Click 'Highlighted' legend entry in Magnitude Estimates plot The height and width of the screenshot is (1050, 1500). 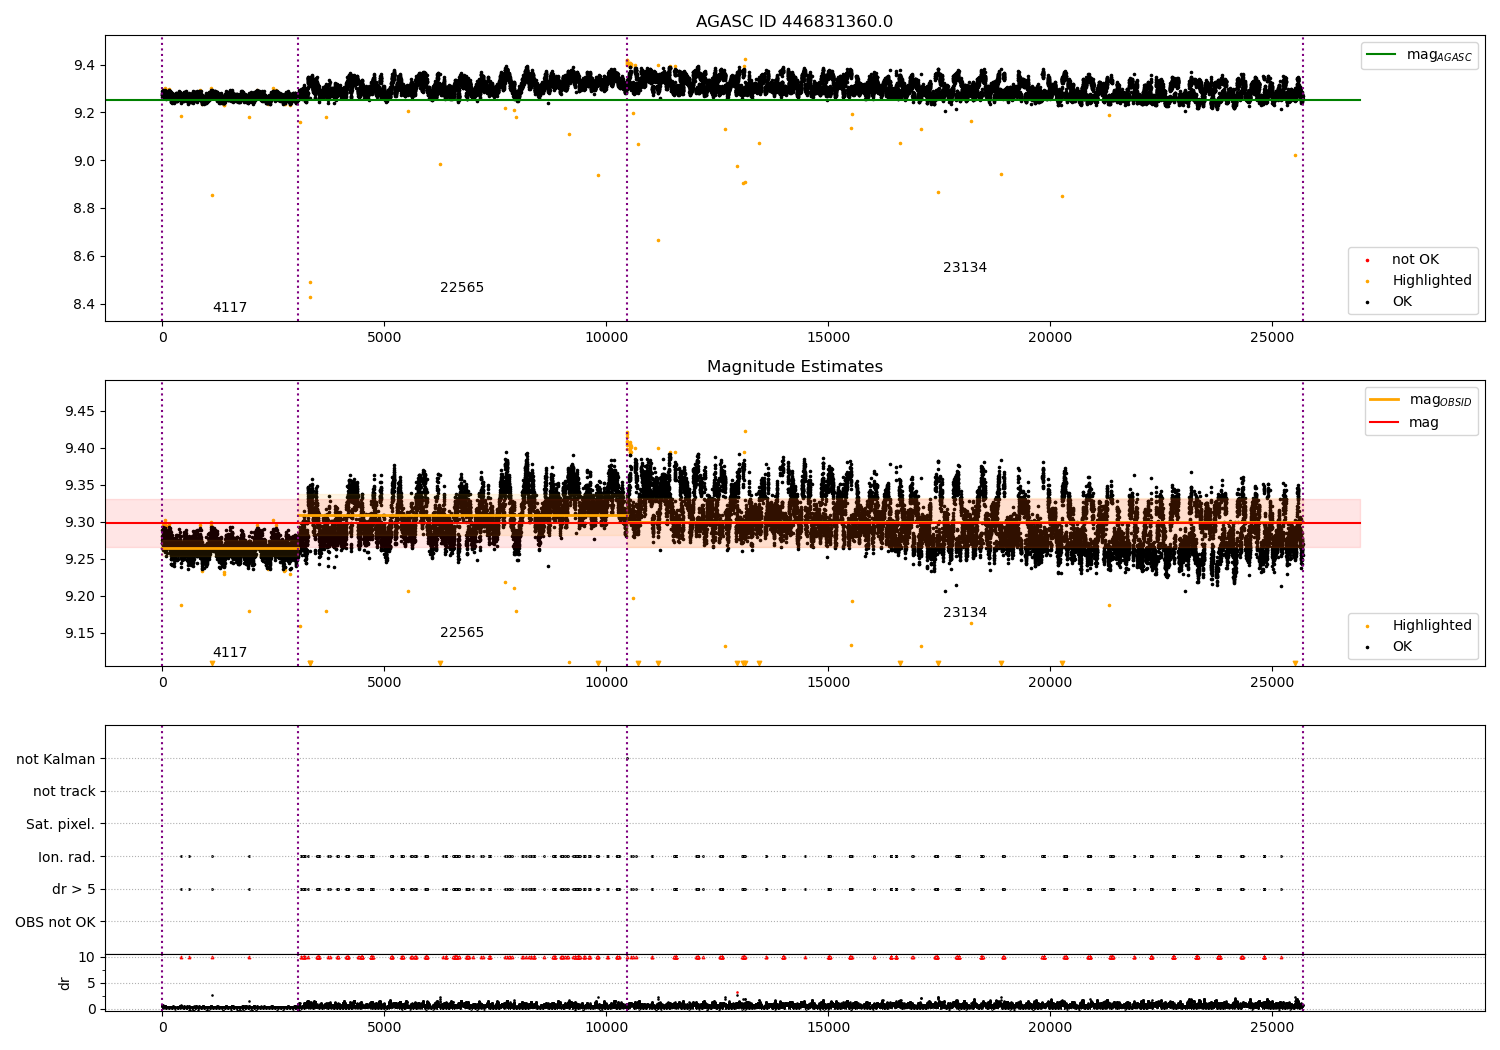tap(1432, 626)
